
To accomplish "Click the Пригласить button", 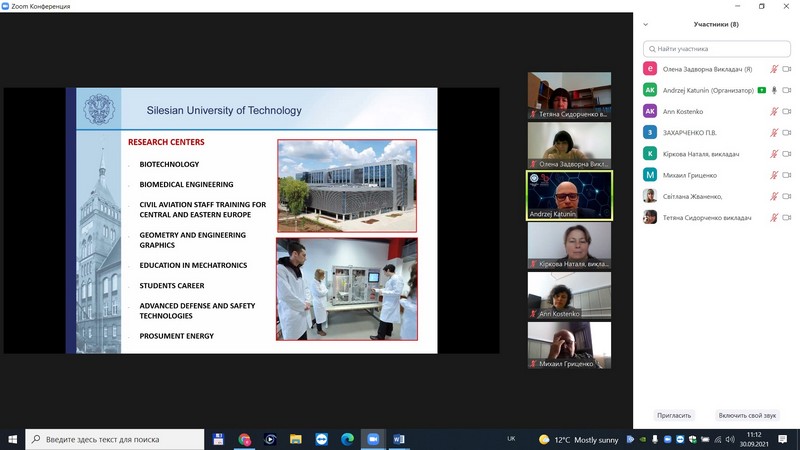I will 673,415.
